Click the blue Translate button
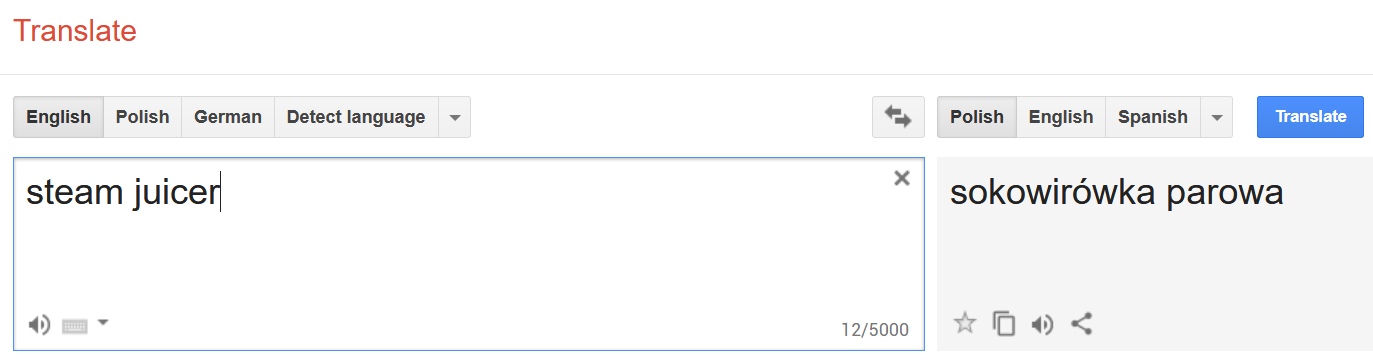Image resolution: width=1373 pixels, height=361 pixels. click(1310, 117)
